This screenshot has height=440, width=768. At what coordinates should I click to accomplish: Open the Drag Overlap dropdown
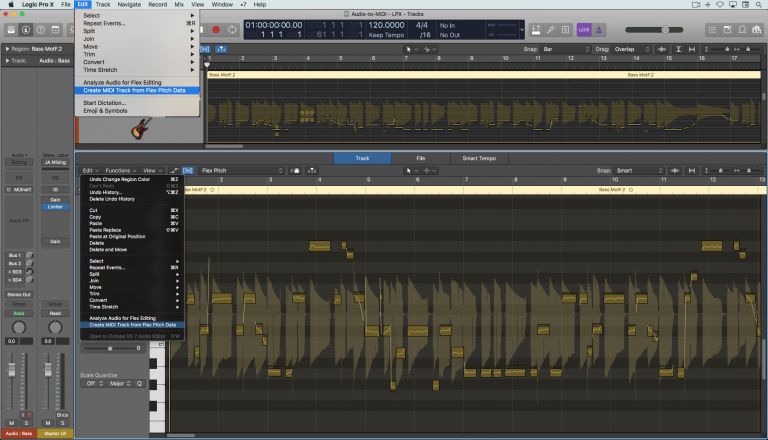point(632,49)
